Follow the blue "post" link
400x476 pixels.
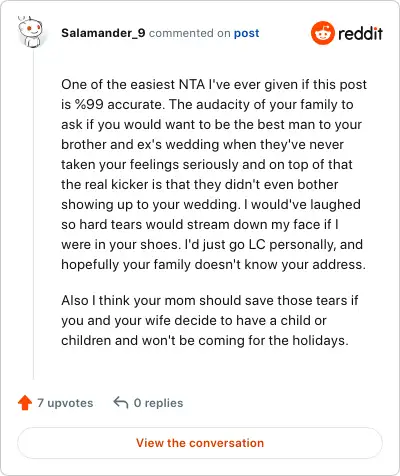(246, 33)
